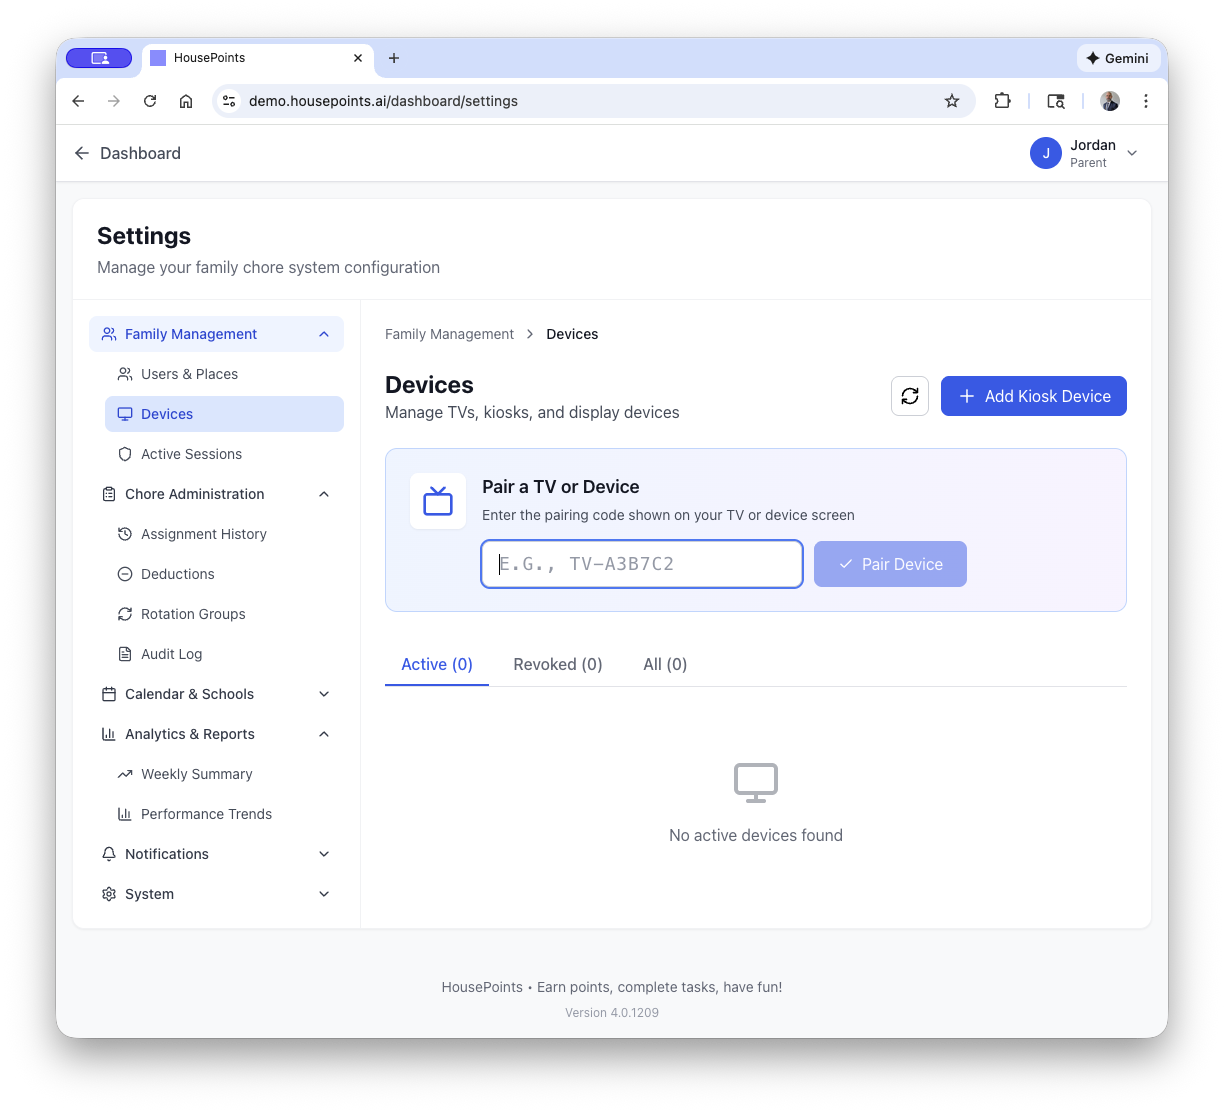Viewport: 1224px width, 1112px height.
Task: Collapse the Chore Administration section
Action: point(324,494)
